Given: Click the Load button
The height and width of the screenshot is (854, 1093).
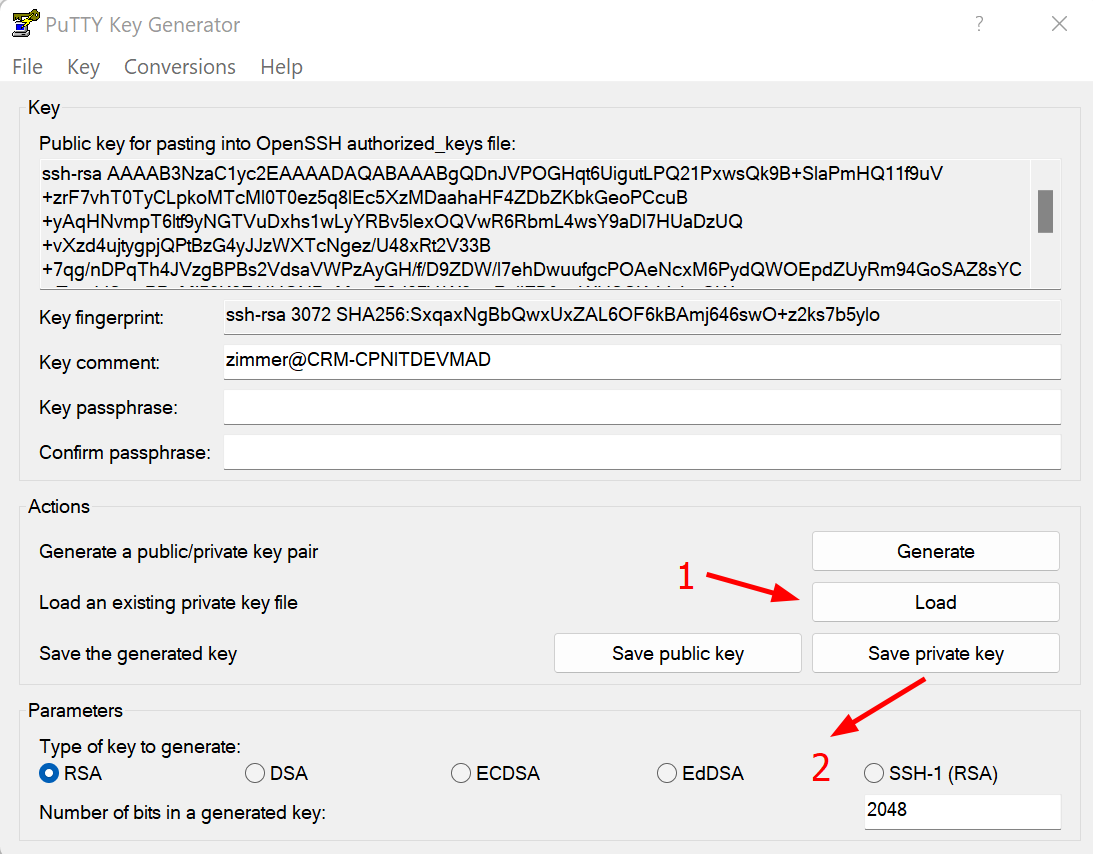Looking at the screenshot, I should click(x=935, y=602).
